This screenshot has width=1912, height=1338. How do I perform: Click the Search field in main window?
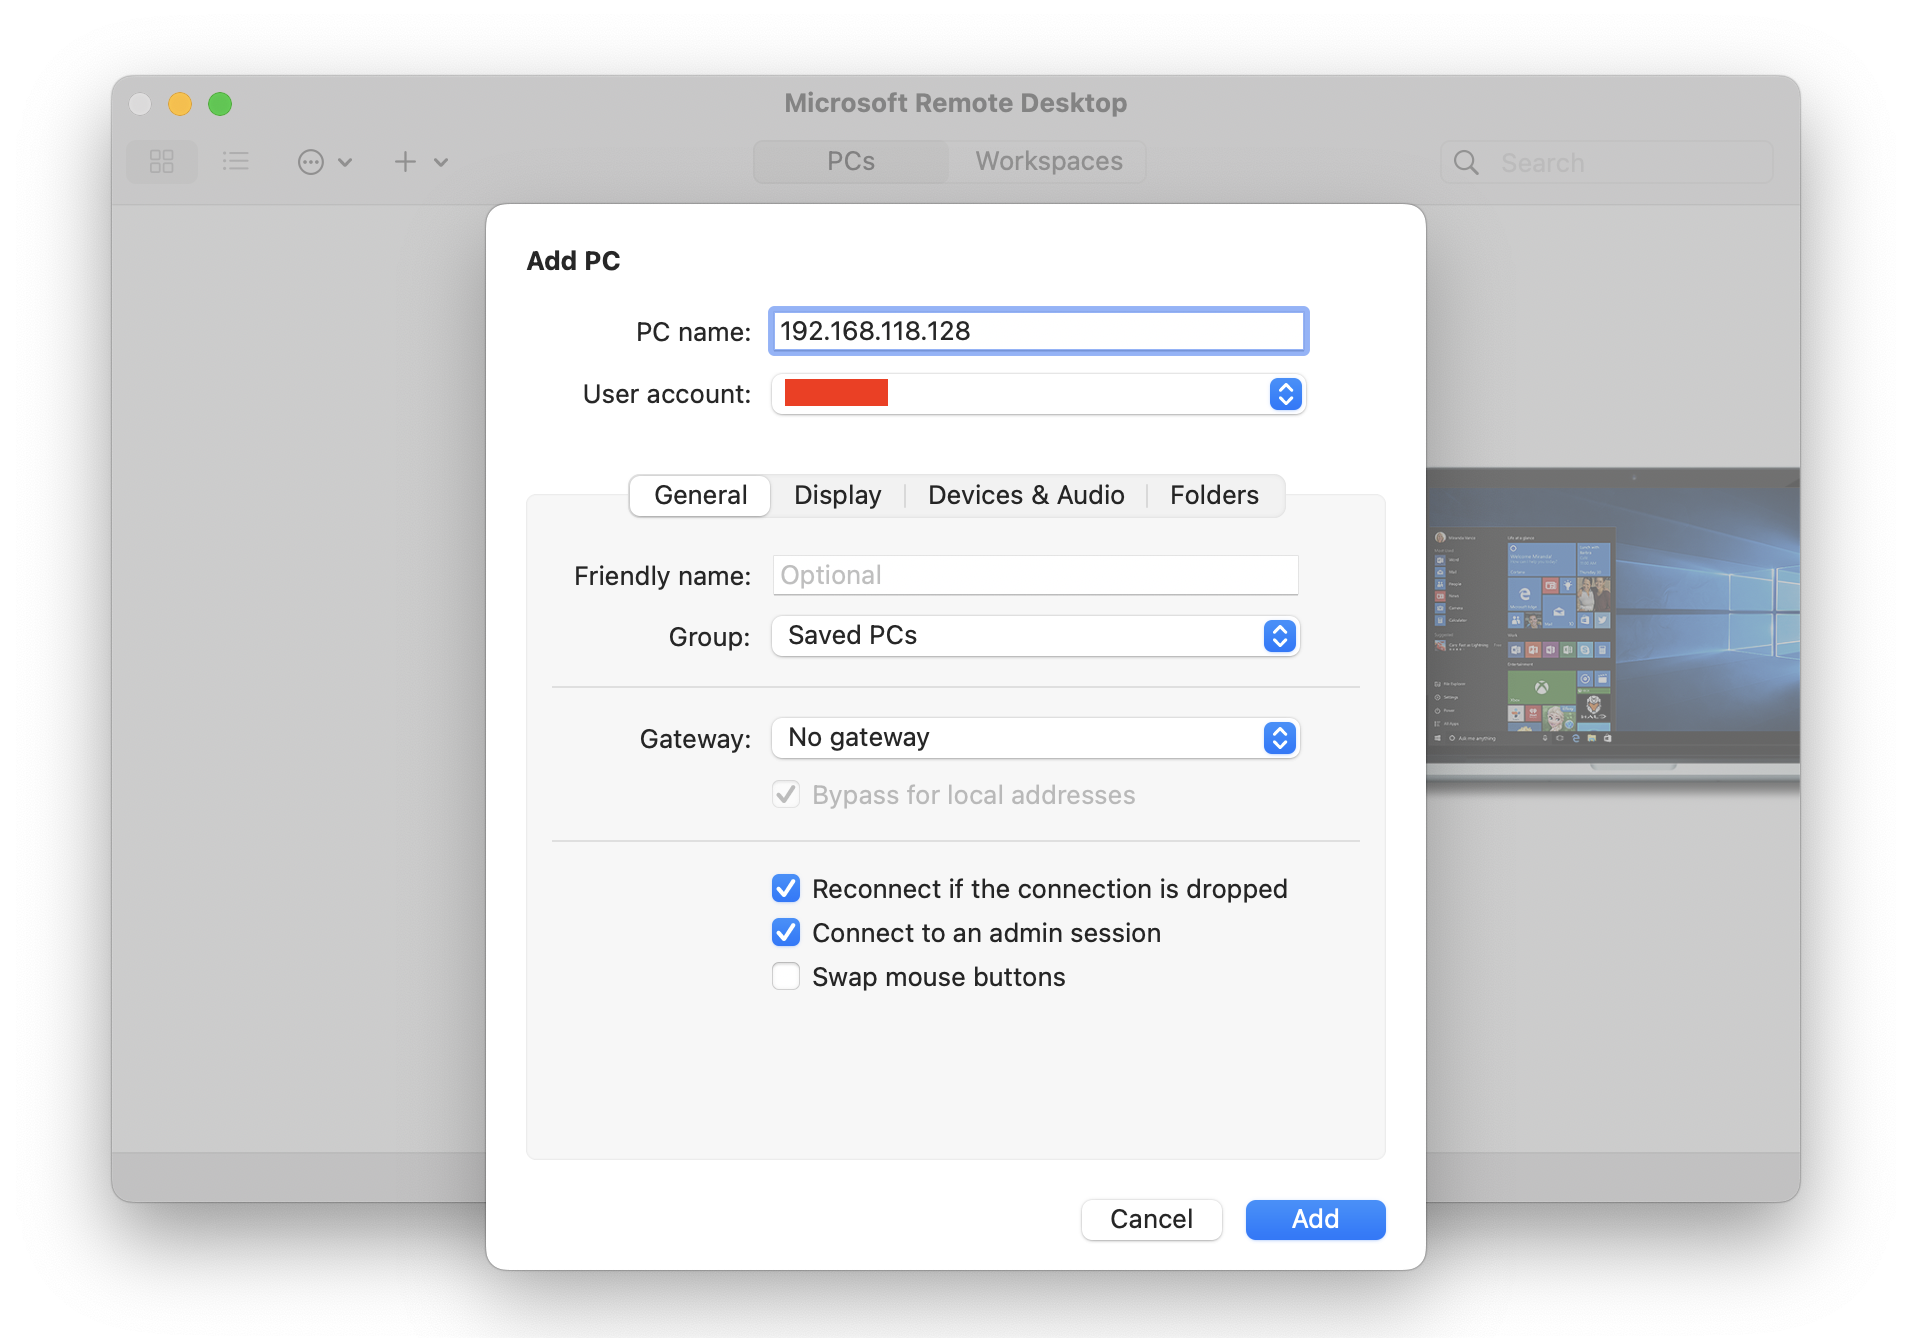click(1606, 163)
